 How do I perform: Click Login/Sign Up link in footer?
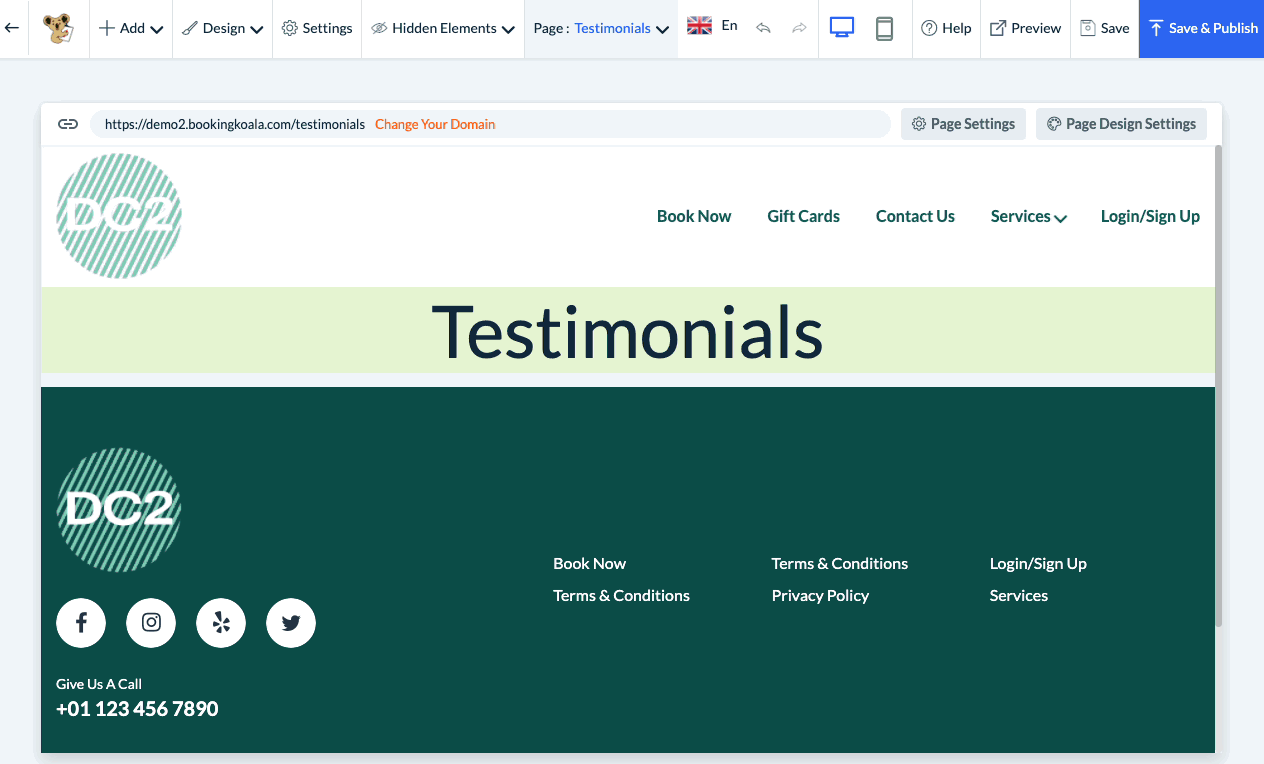[x=1038, y=563]
